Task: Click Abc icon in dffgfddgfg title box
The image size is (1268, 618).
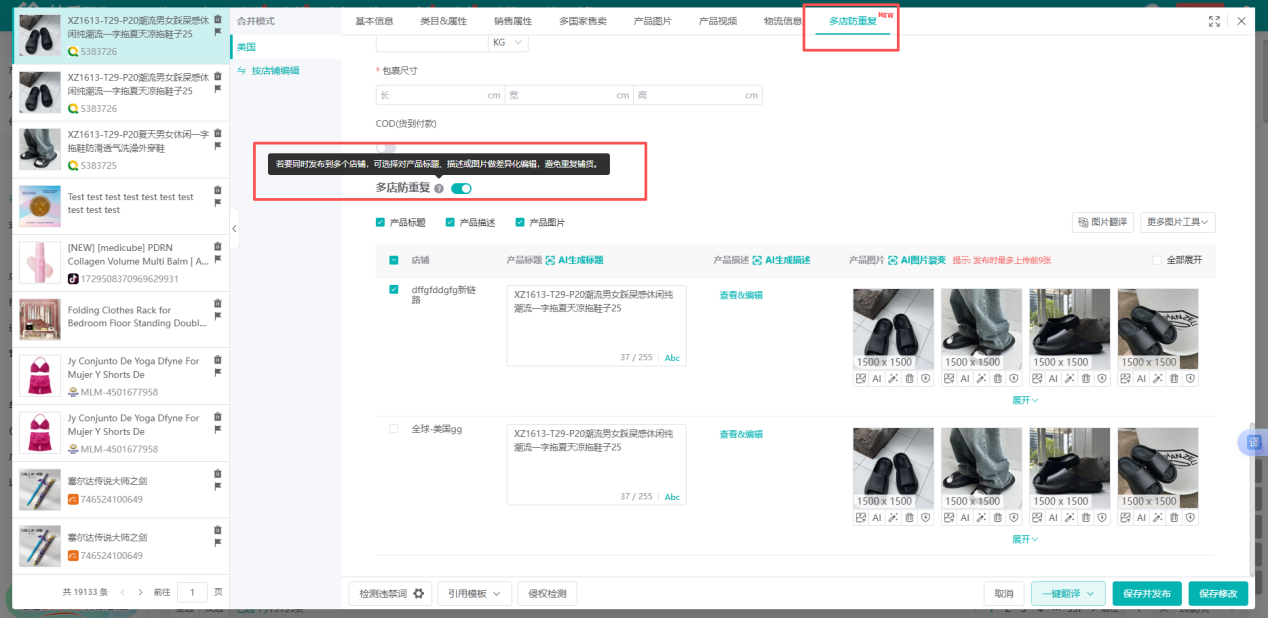Action: click(672, 358)
